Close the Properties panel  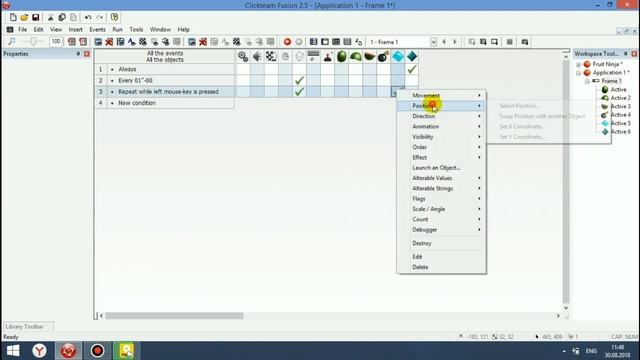point(87,54)
